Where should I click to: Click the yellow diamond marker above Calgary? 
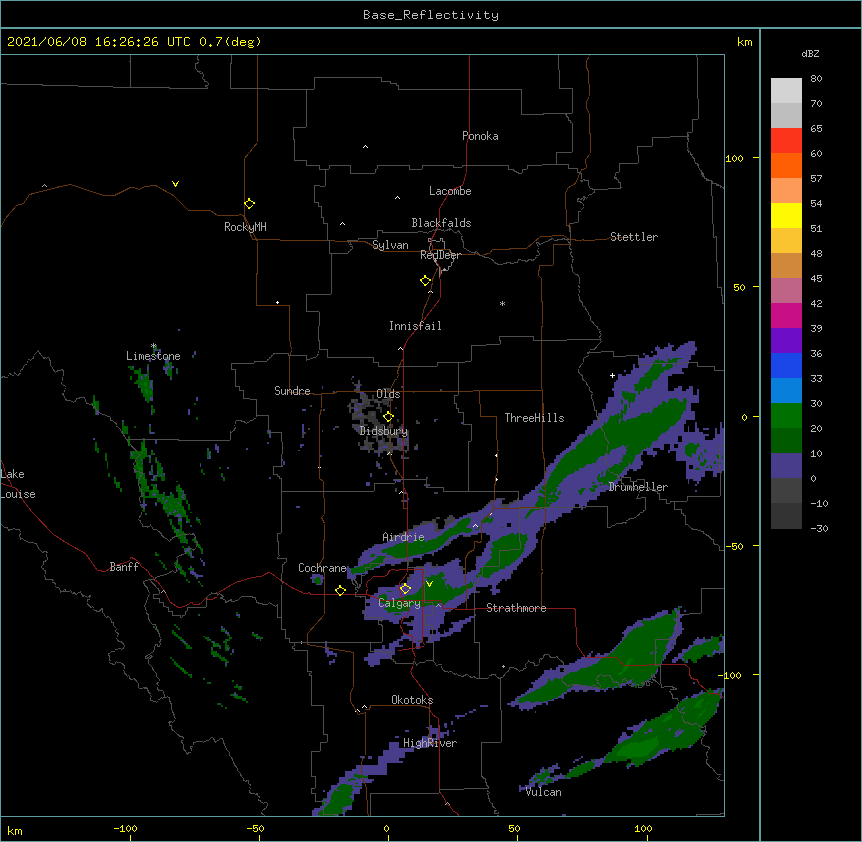point(405,589)
